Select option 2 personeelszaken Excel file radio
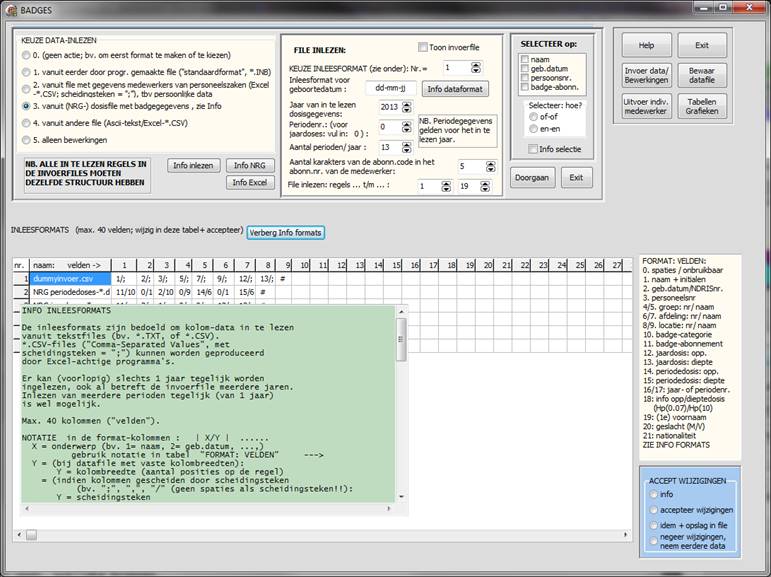This screenshot has width=771, height=577. point(26,89)
